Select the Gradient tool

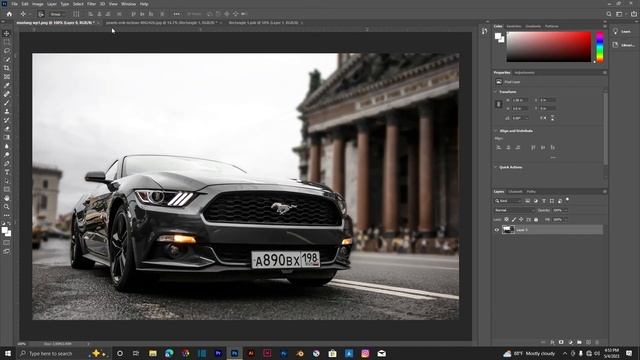tap(7, 137)
